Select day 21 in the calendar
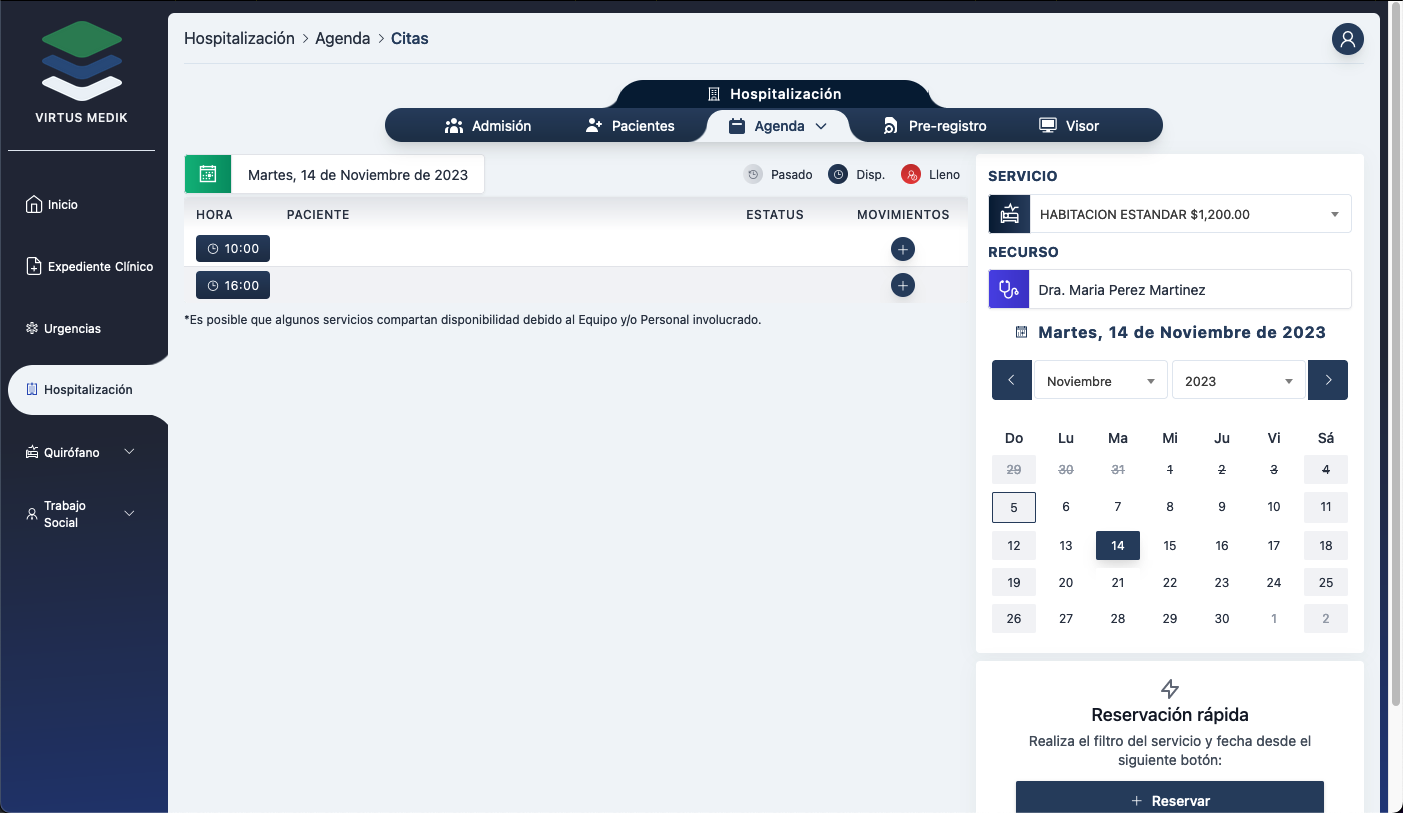 [x=1118, y=582]
